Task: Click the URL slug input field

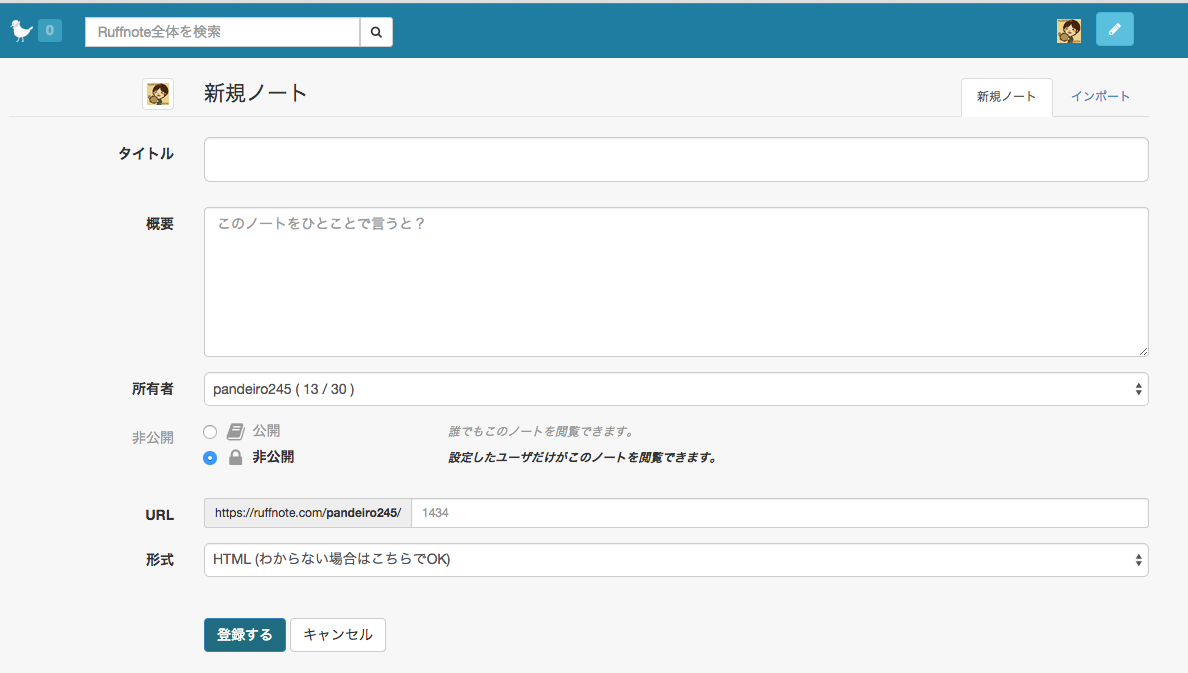Action: click(779, 513)
